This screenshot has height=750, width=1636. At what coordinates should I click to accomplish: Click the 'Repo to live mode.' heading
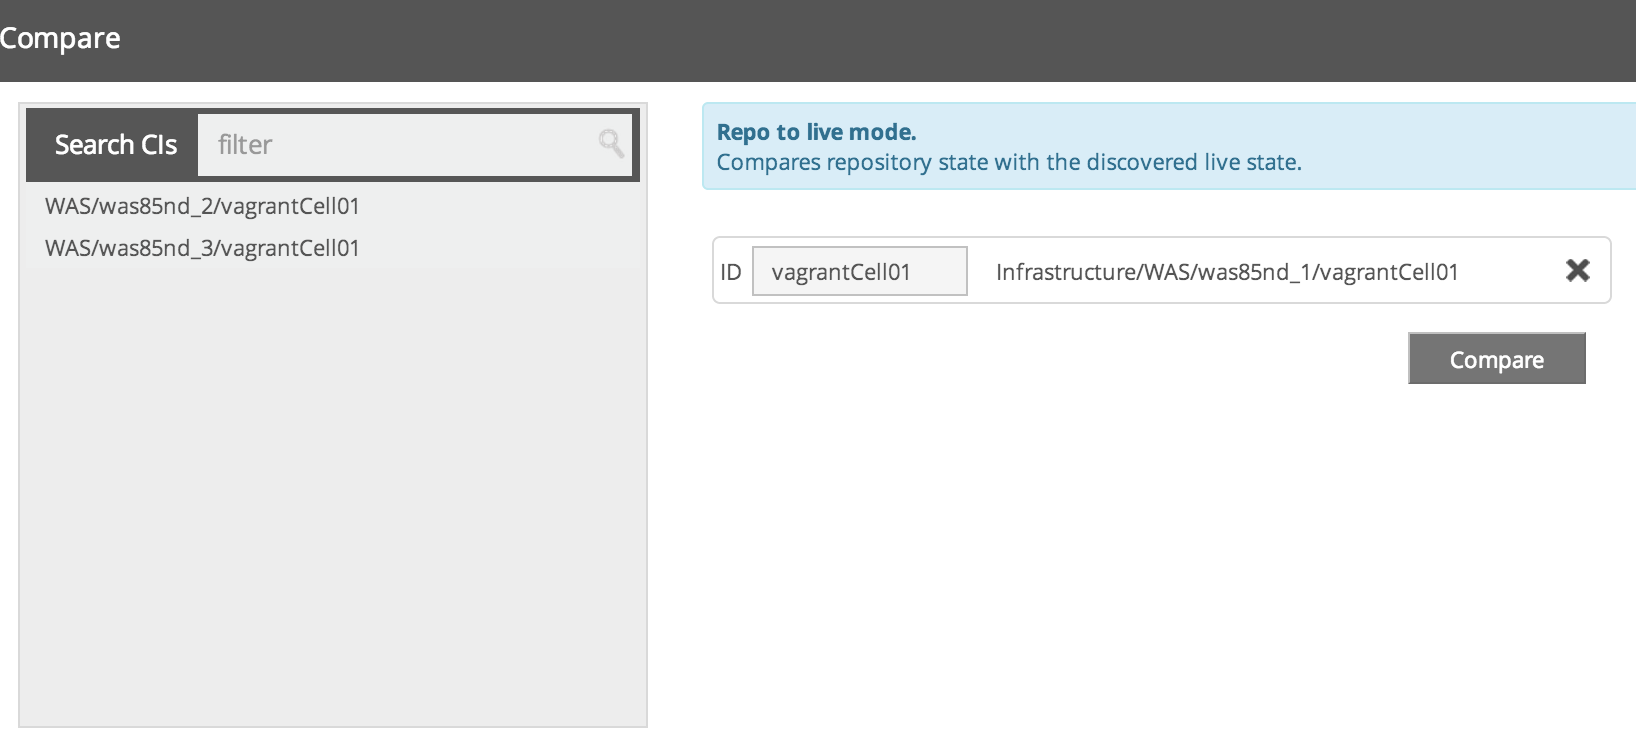pyautogui.click(x=816, y=132)
